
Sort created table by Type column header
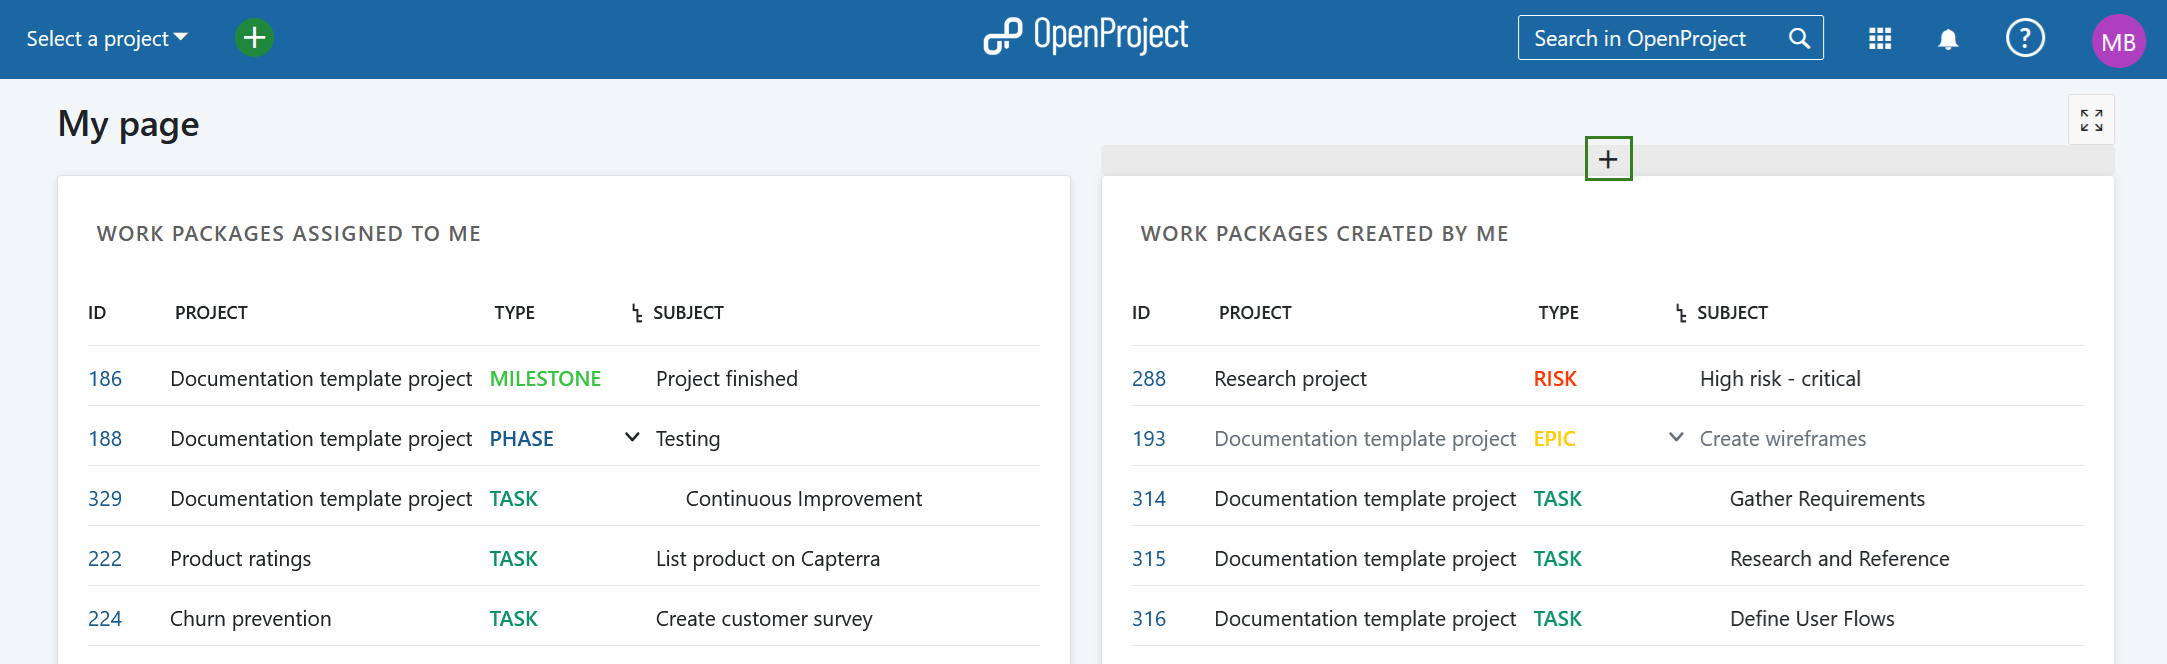click(x=1558, y=313)
